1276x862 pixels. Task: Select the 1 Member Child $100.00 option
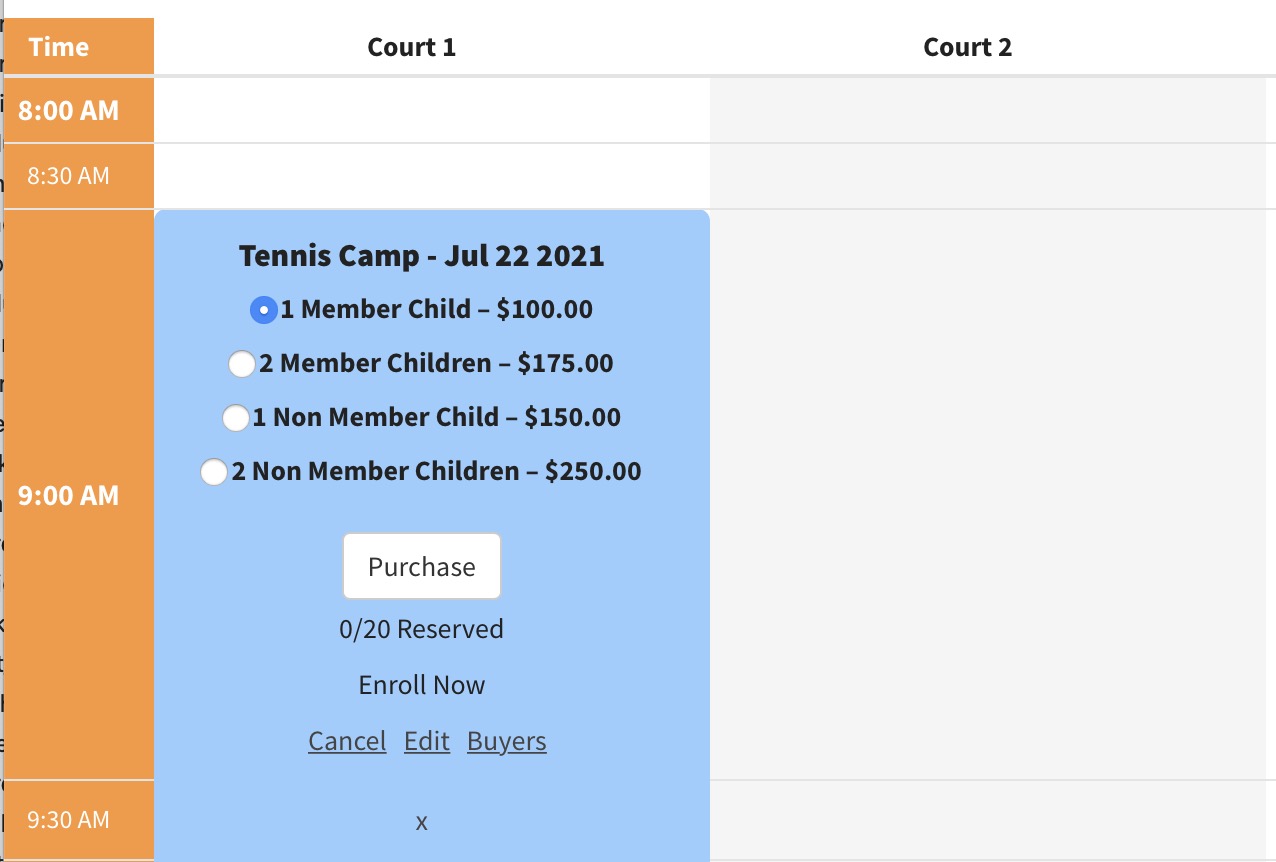coord(263,310)
